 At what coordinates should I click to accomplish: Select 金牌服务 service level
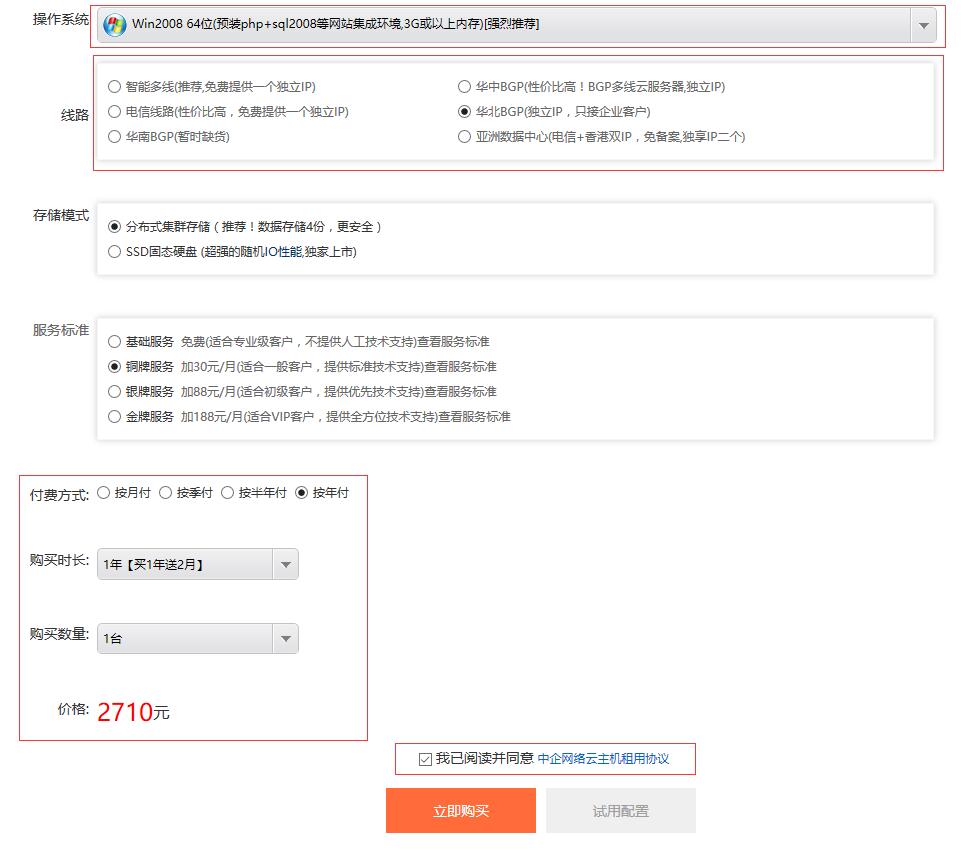115,417
